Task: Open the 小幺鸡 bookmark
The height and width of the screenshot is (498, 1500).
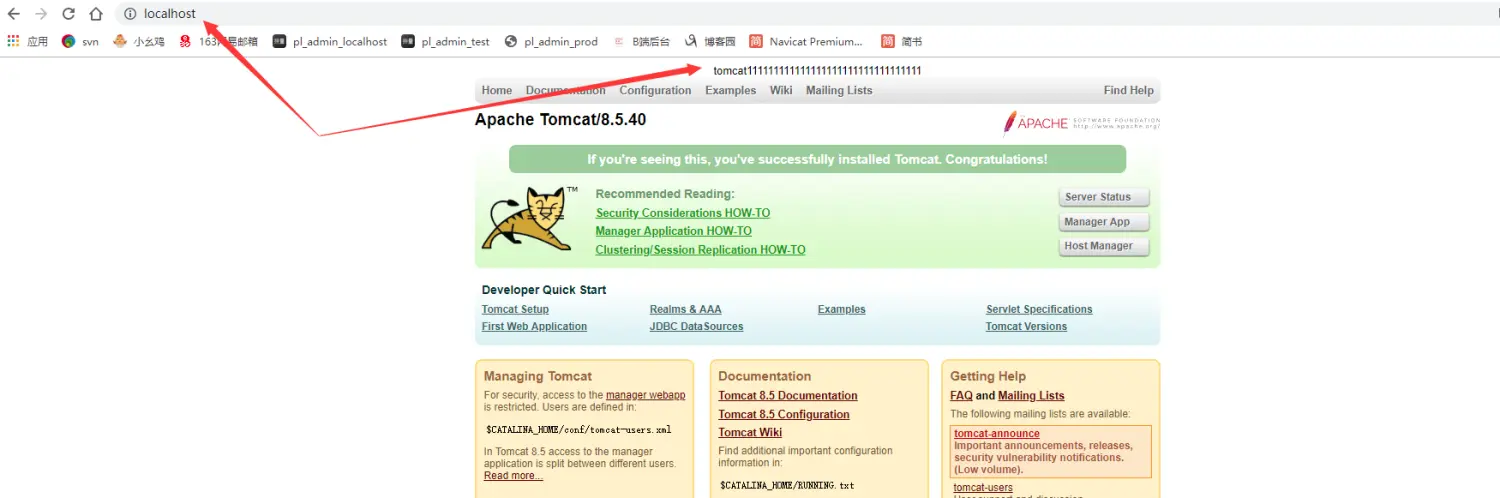Action: tap(139, 42)
